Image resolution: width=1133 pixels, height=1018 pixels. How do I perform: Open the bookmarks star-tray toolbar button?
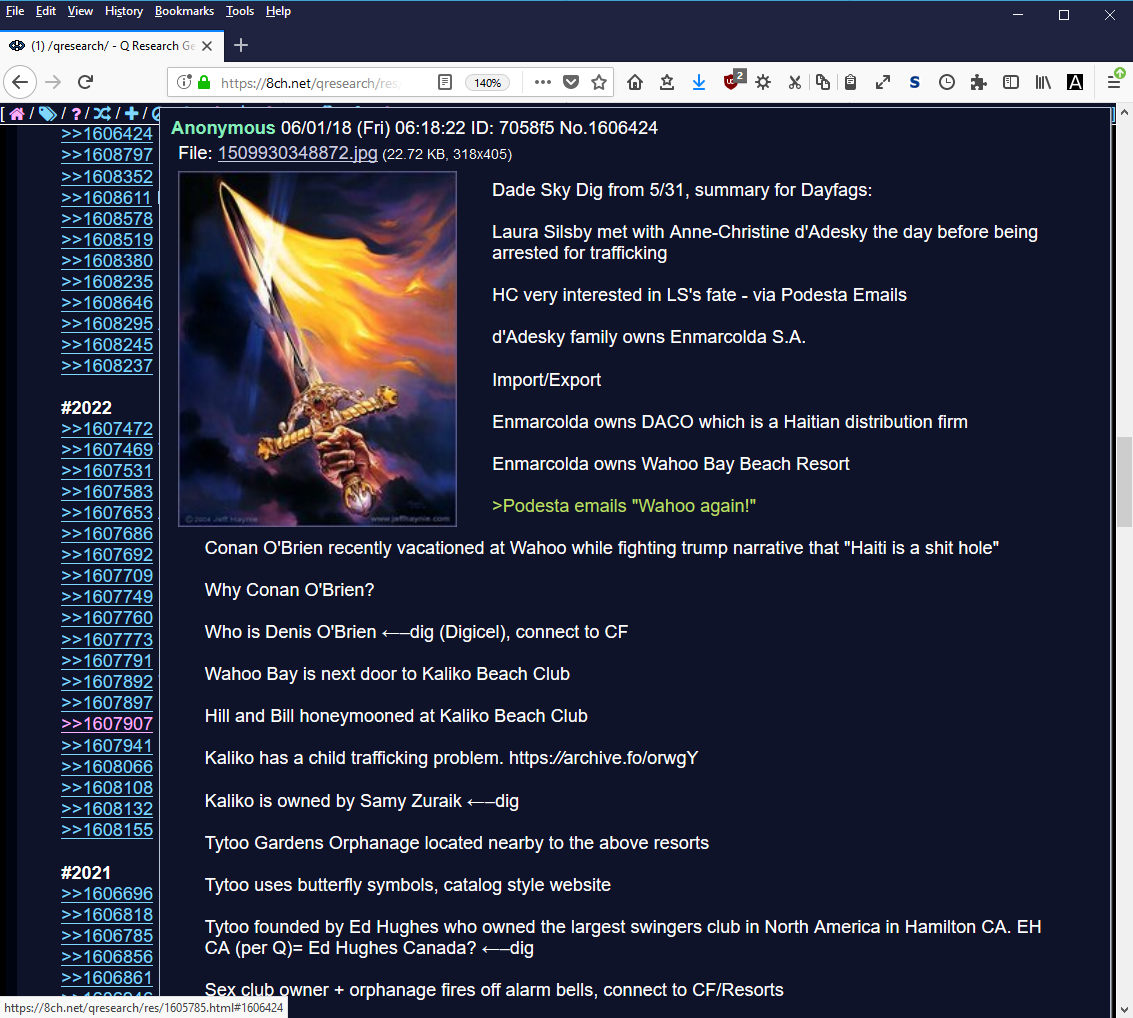[667, 82]
